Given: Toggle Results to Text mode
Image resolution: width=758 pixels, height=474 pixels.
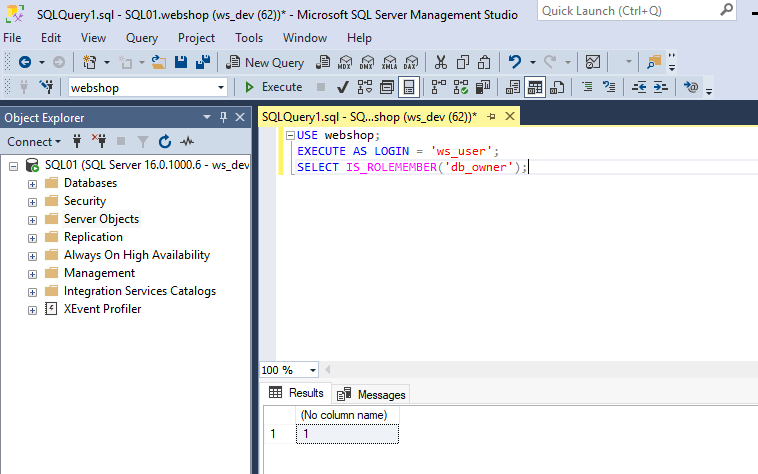Looking at the screenshot, I should [x=513, y=87].
